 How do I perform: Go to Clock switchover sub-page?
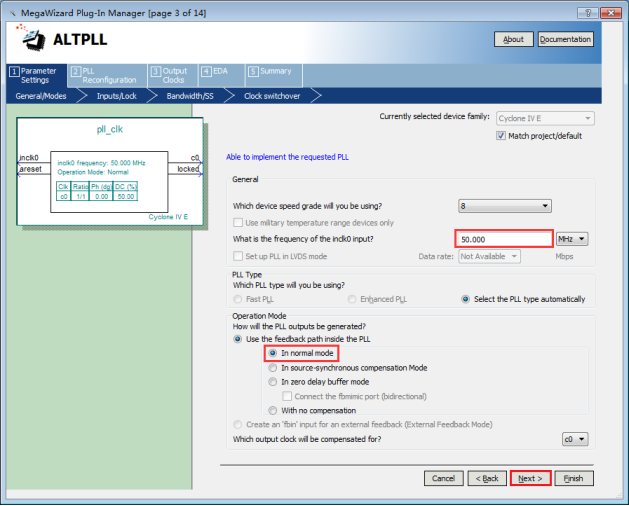[272, 96]
